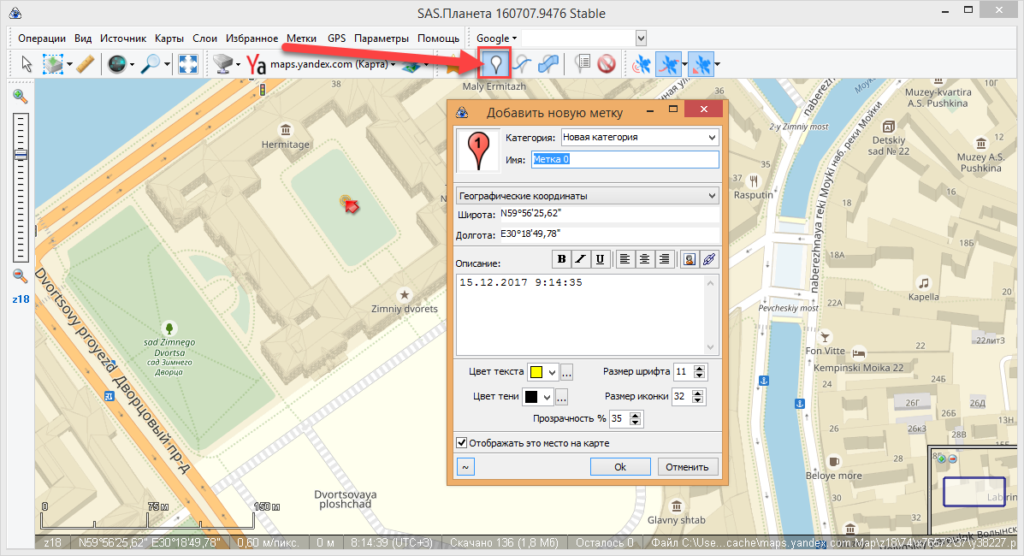Viewport: 1024px width, 556px height.
Task: Expand the Категория dropdown
Action: 711,137
